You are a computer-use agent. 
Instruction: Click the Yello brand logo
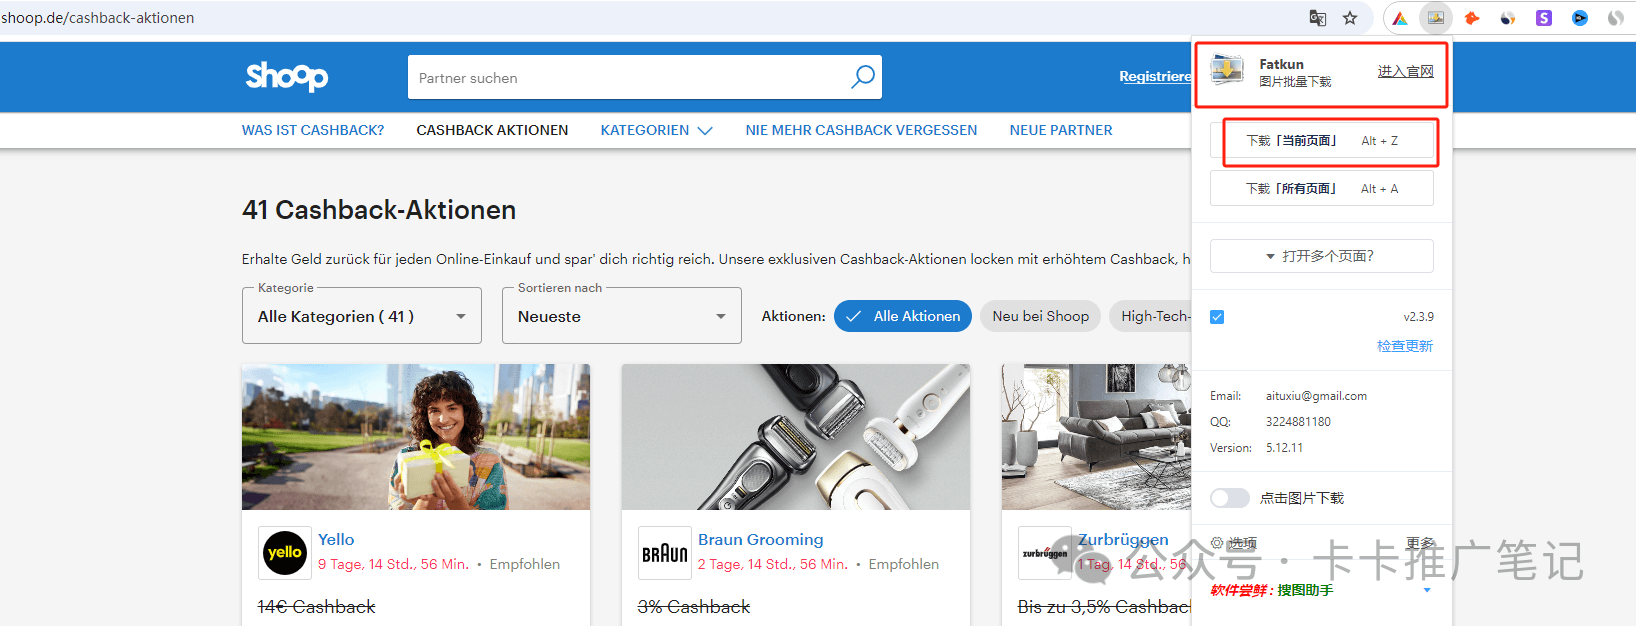(285, 553)
